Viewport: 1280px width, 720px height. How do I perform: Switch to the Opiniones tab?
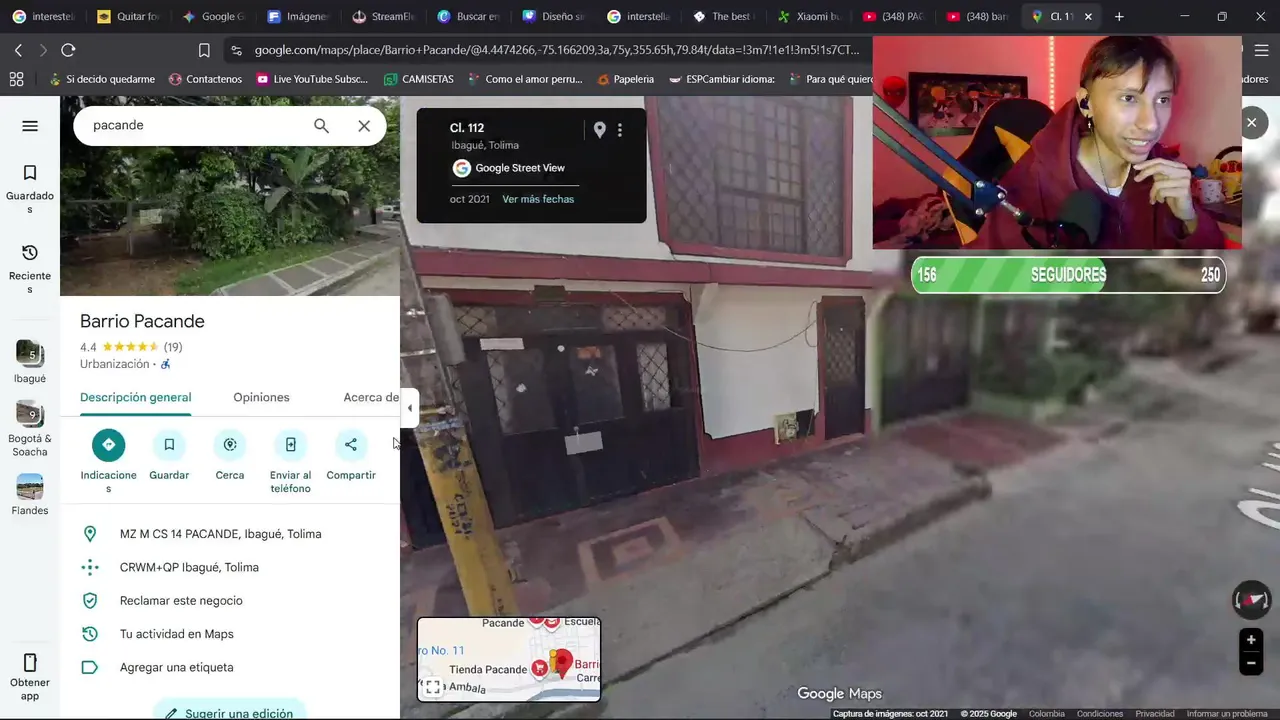point(261,398)
